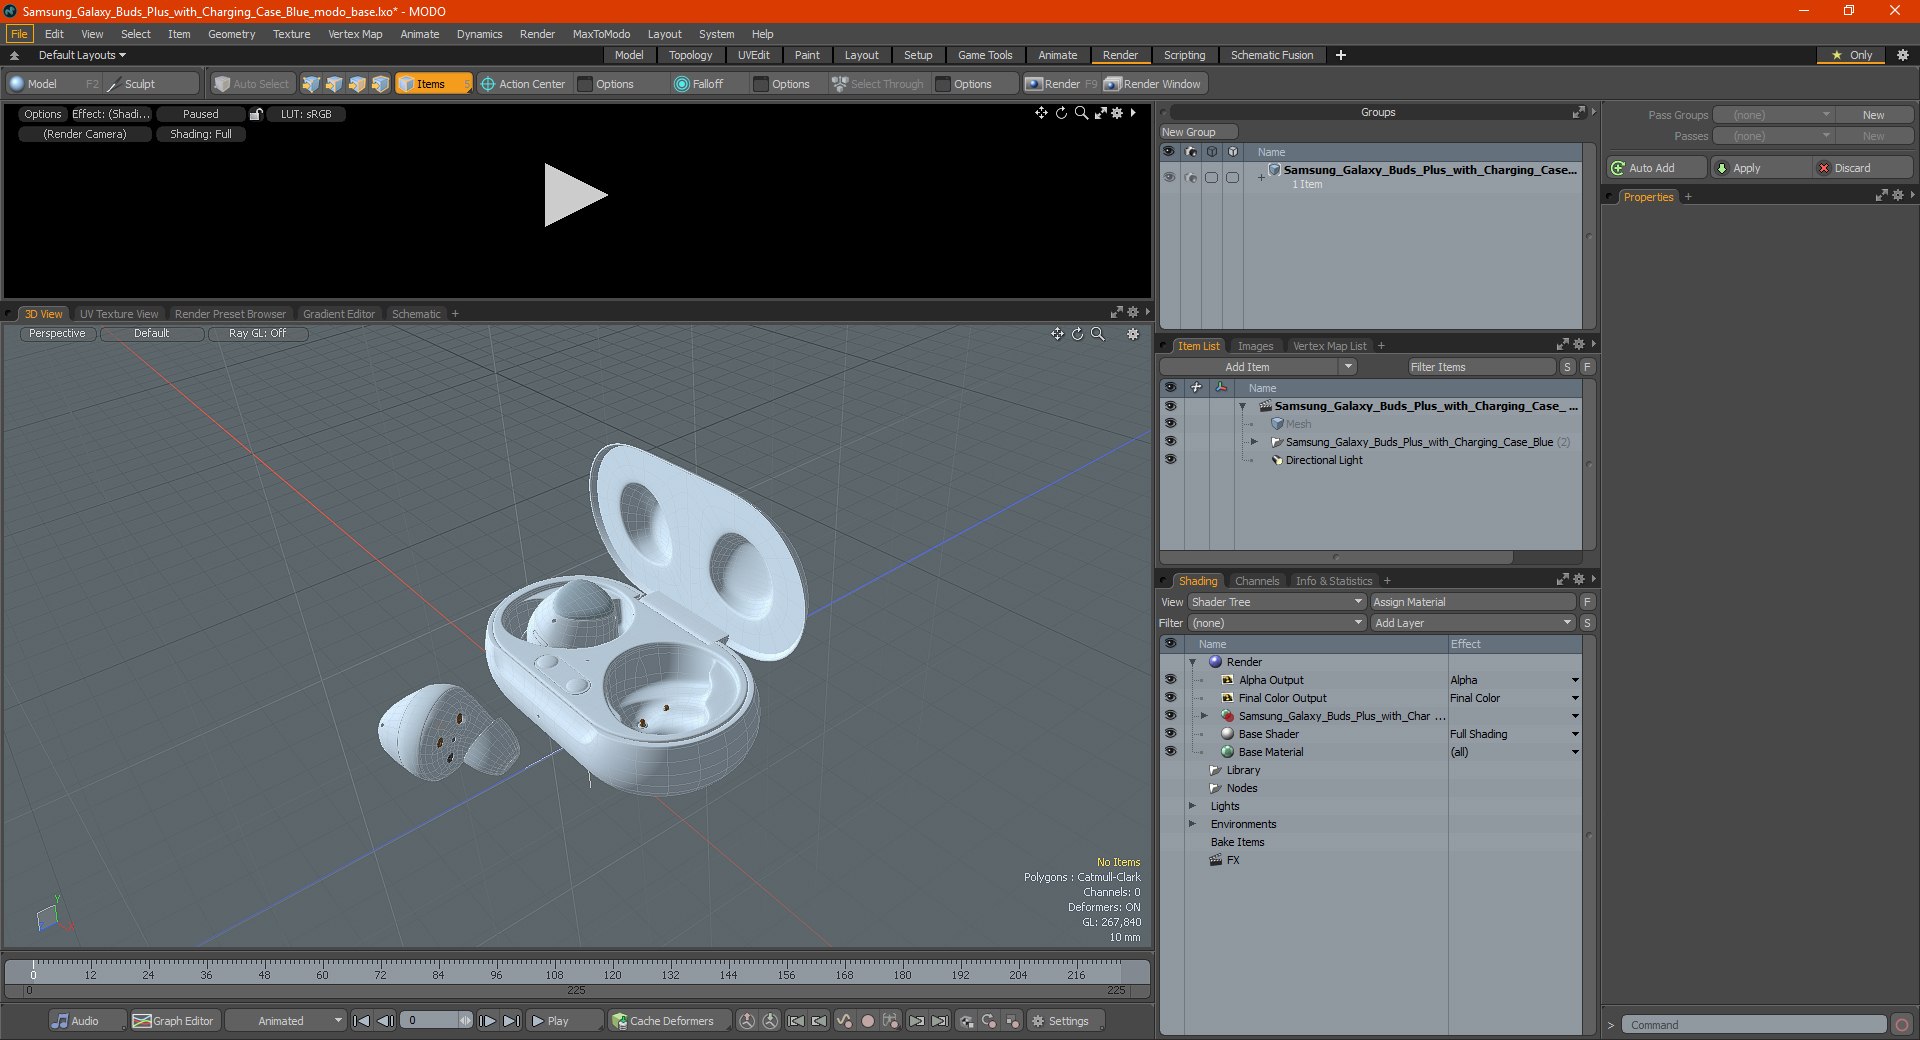Click Assign Material button
Image resolution: width=1920 pixels, height=1040 pixels.
click(x=1473, y=602)
